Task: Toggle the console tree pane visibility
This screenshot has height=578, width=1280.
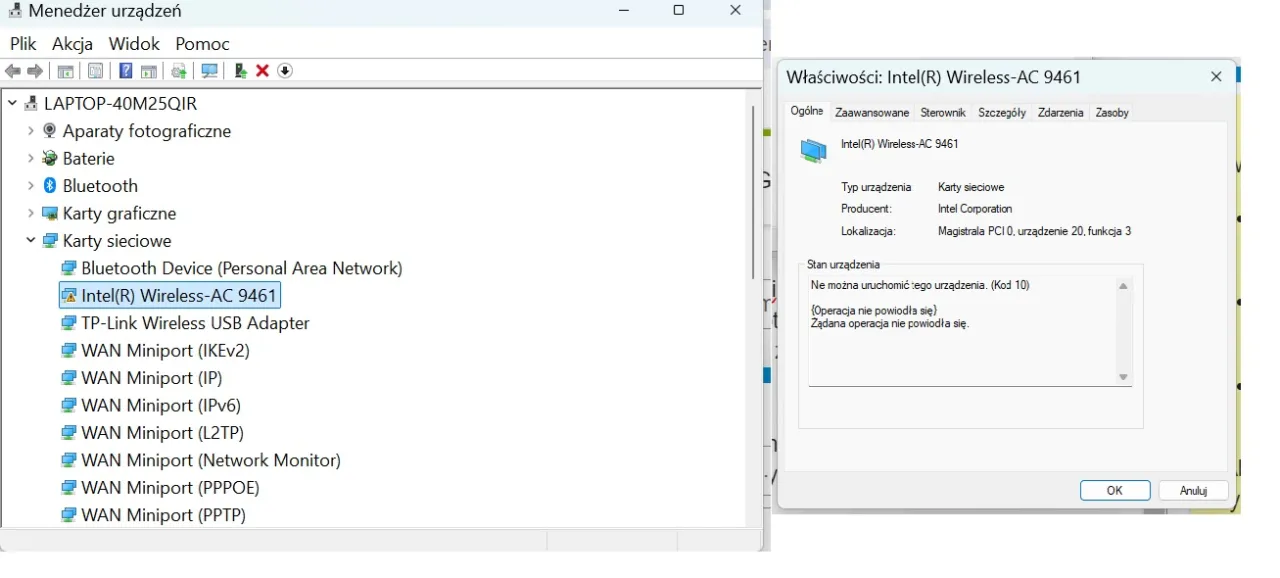Action: (x=64, y=70)
